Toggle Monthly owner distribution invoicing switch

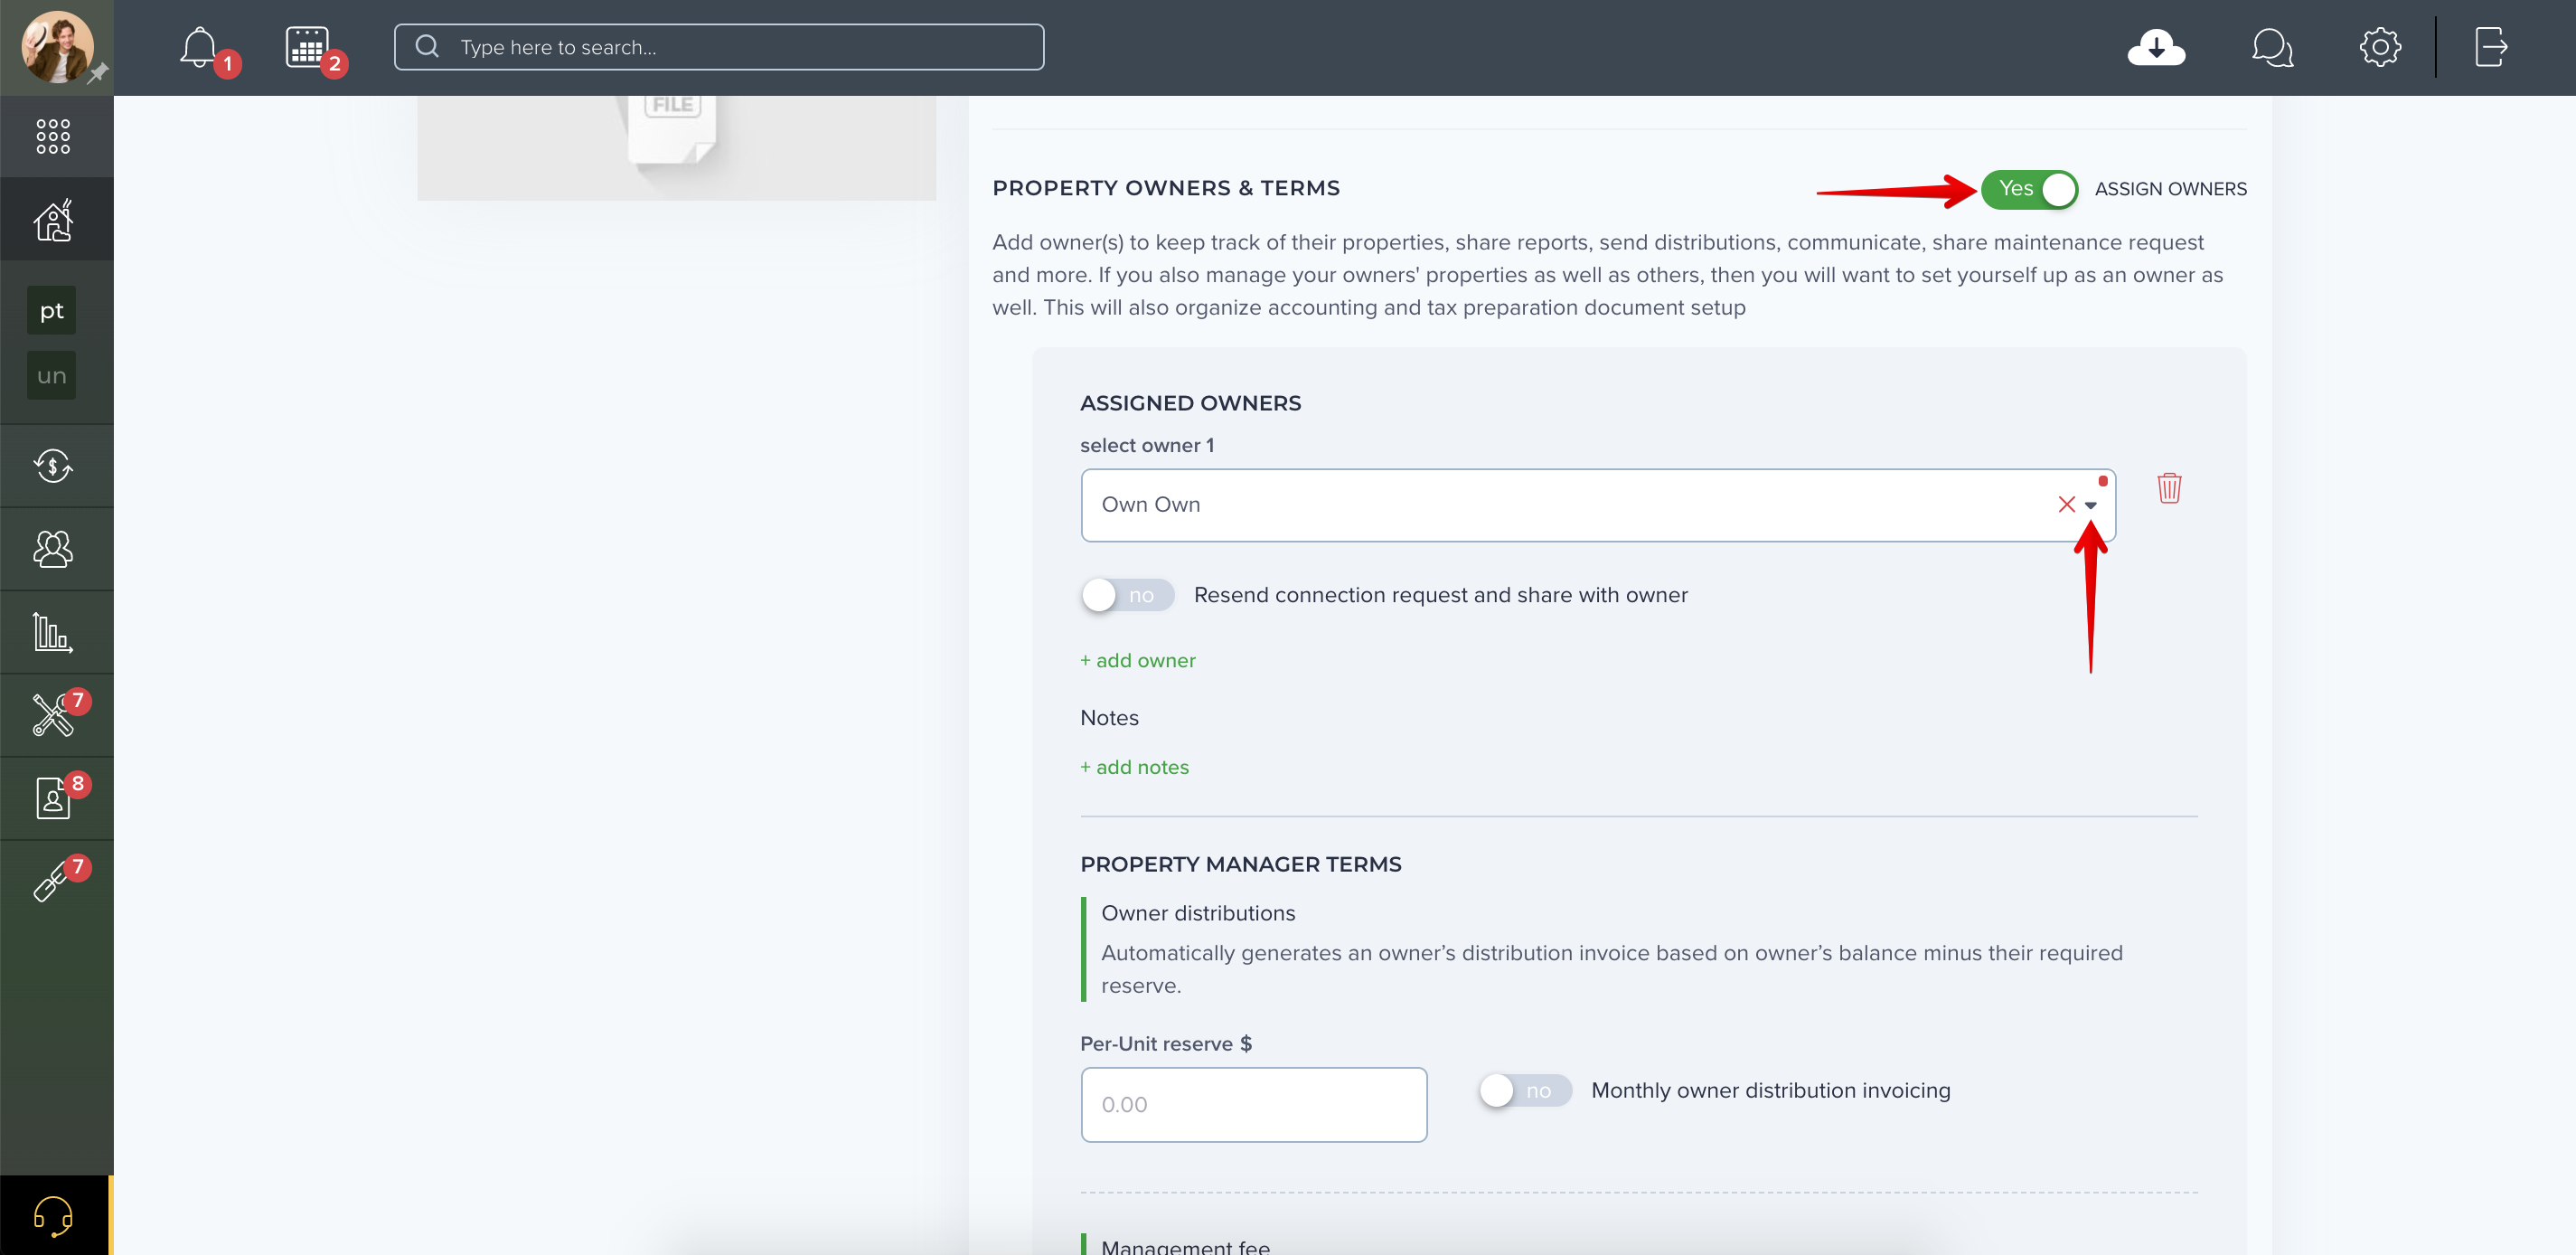1524,1090
